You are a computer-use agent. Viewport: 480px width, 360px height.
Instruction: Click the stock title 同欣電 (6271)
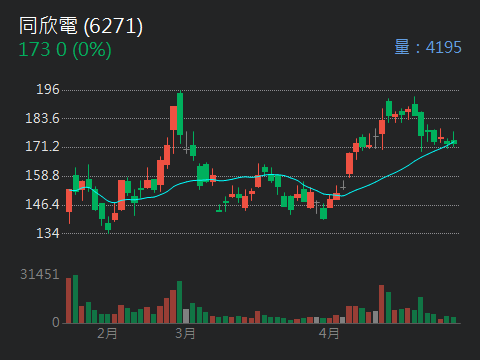(x=81, y=26)
